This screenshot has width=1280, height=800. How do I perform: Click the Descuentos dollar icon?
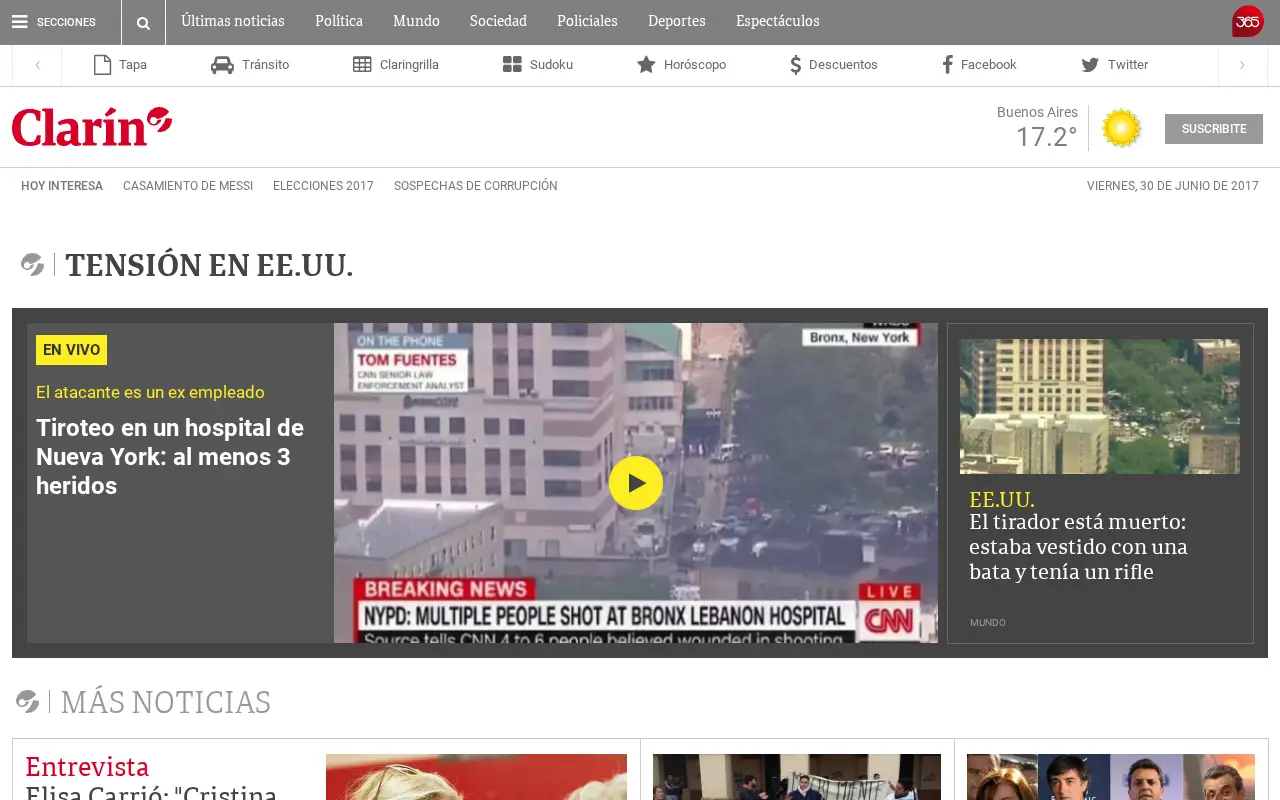[796, 65]
